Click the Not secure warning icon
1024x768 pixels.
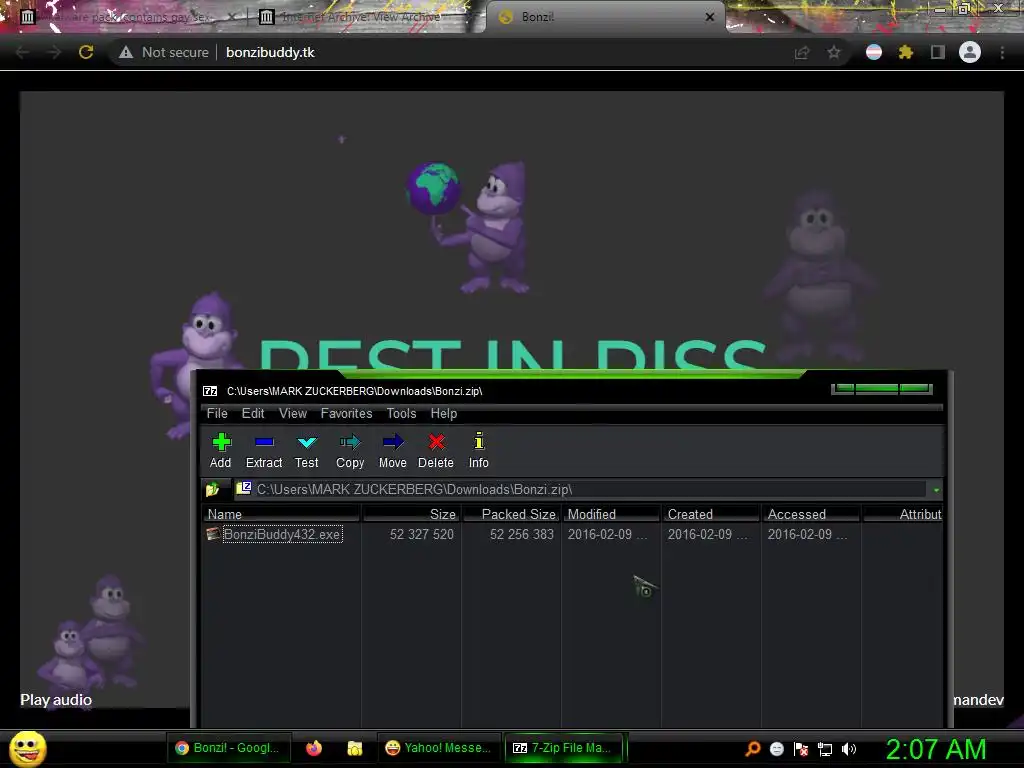(x=126, y=52)
